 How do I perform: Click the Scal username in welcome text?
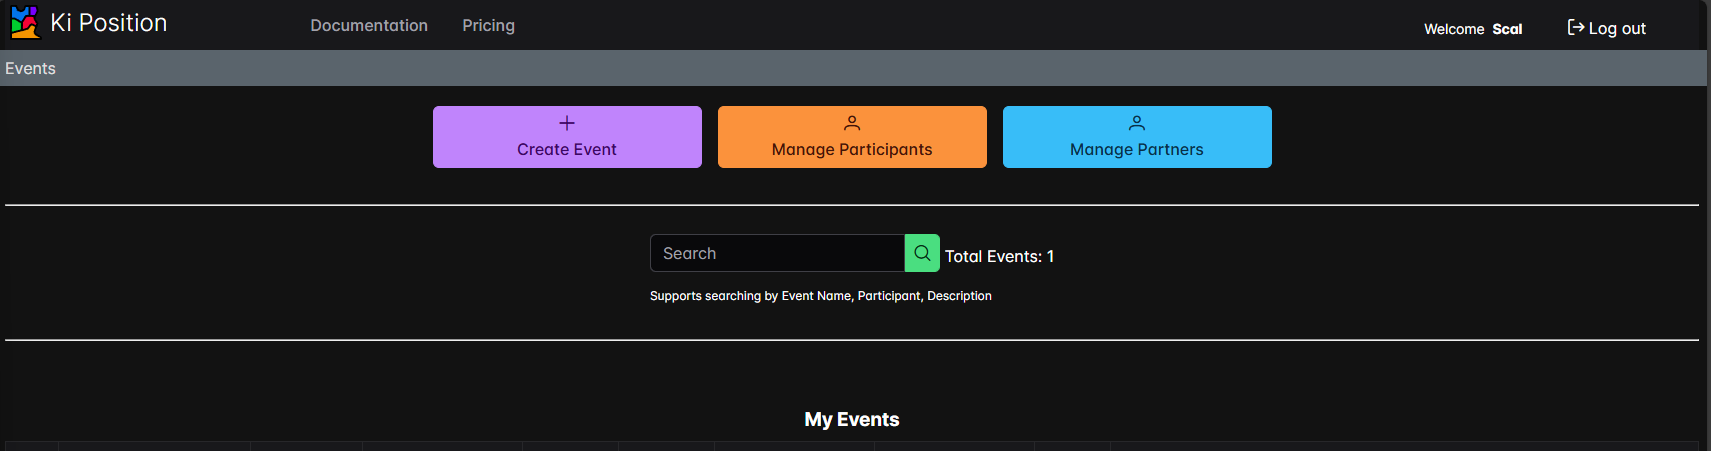click(1507, 29)
